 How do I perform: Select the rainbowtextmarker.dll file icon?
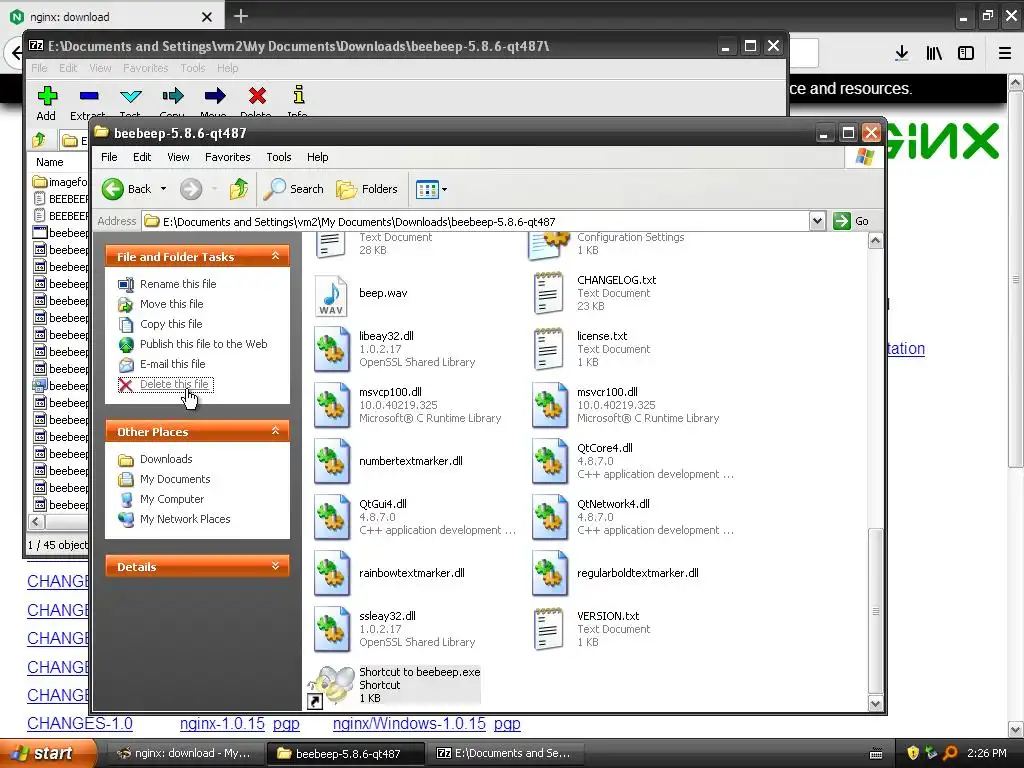pos(331,573)
